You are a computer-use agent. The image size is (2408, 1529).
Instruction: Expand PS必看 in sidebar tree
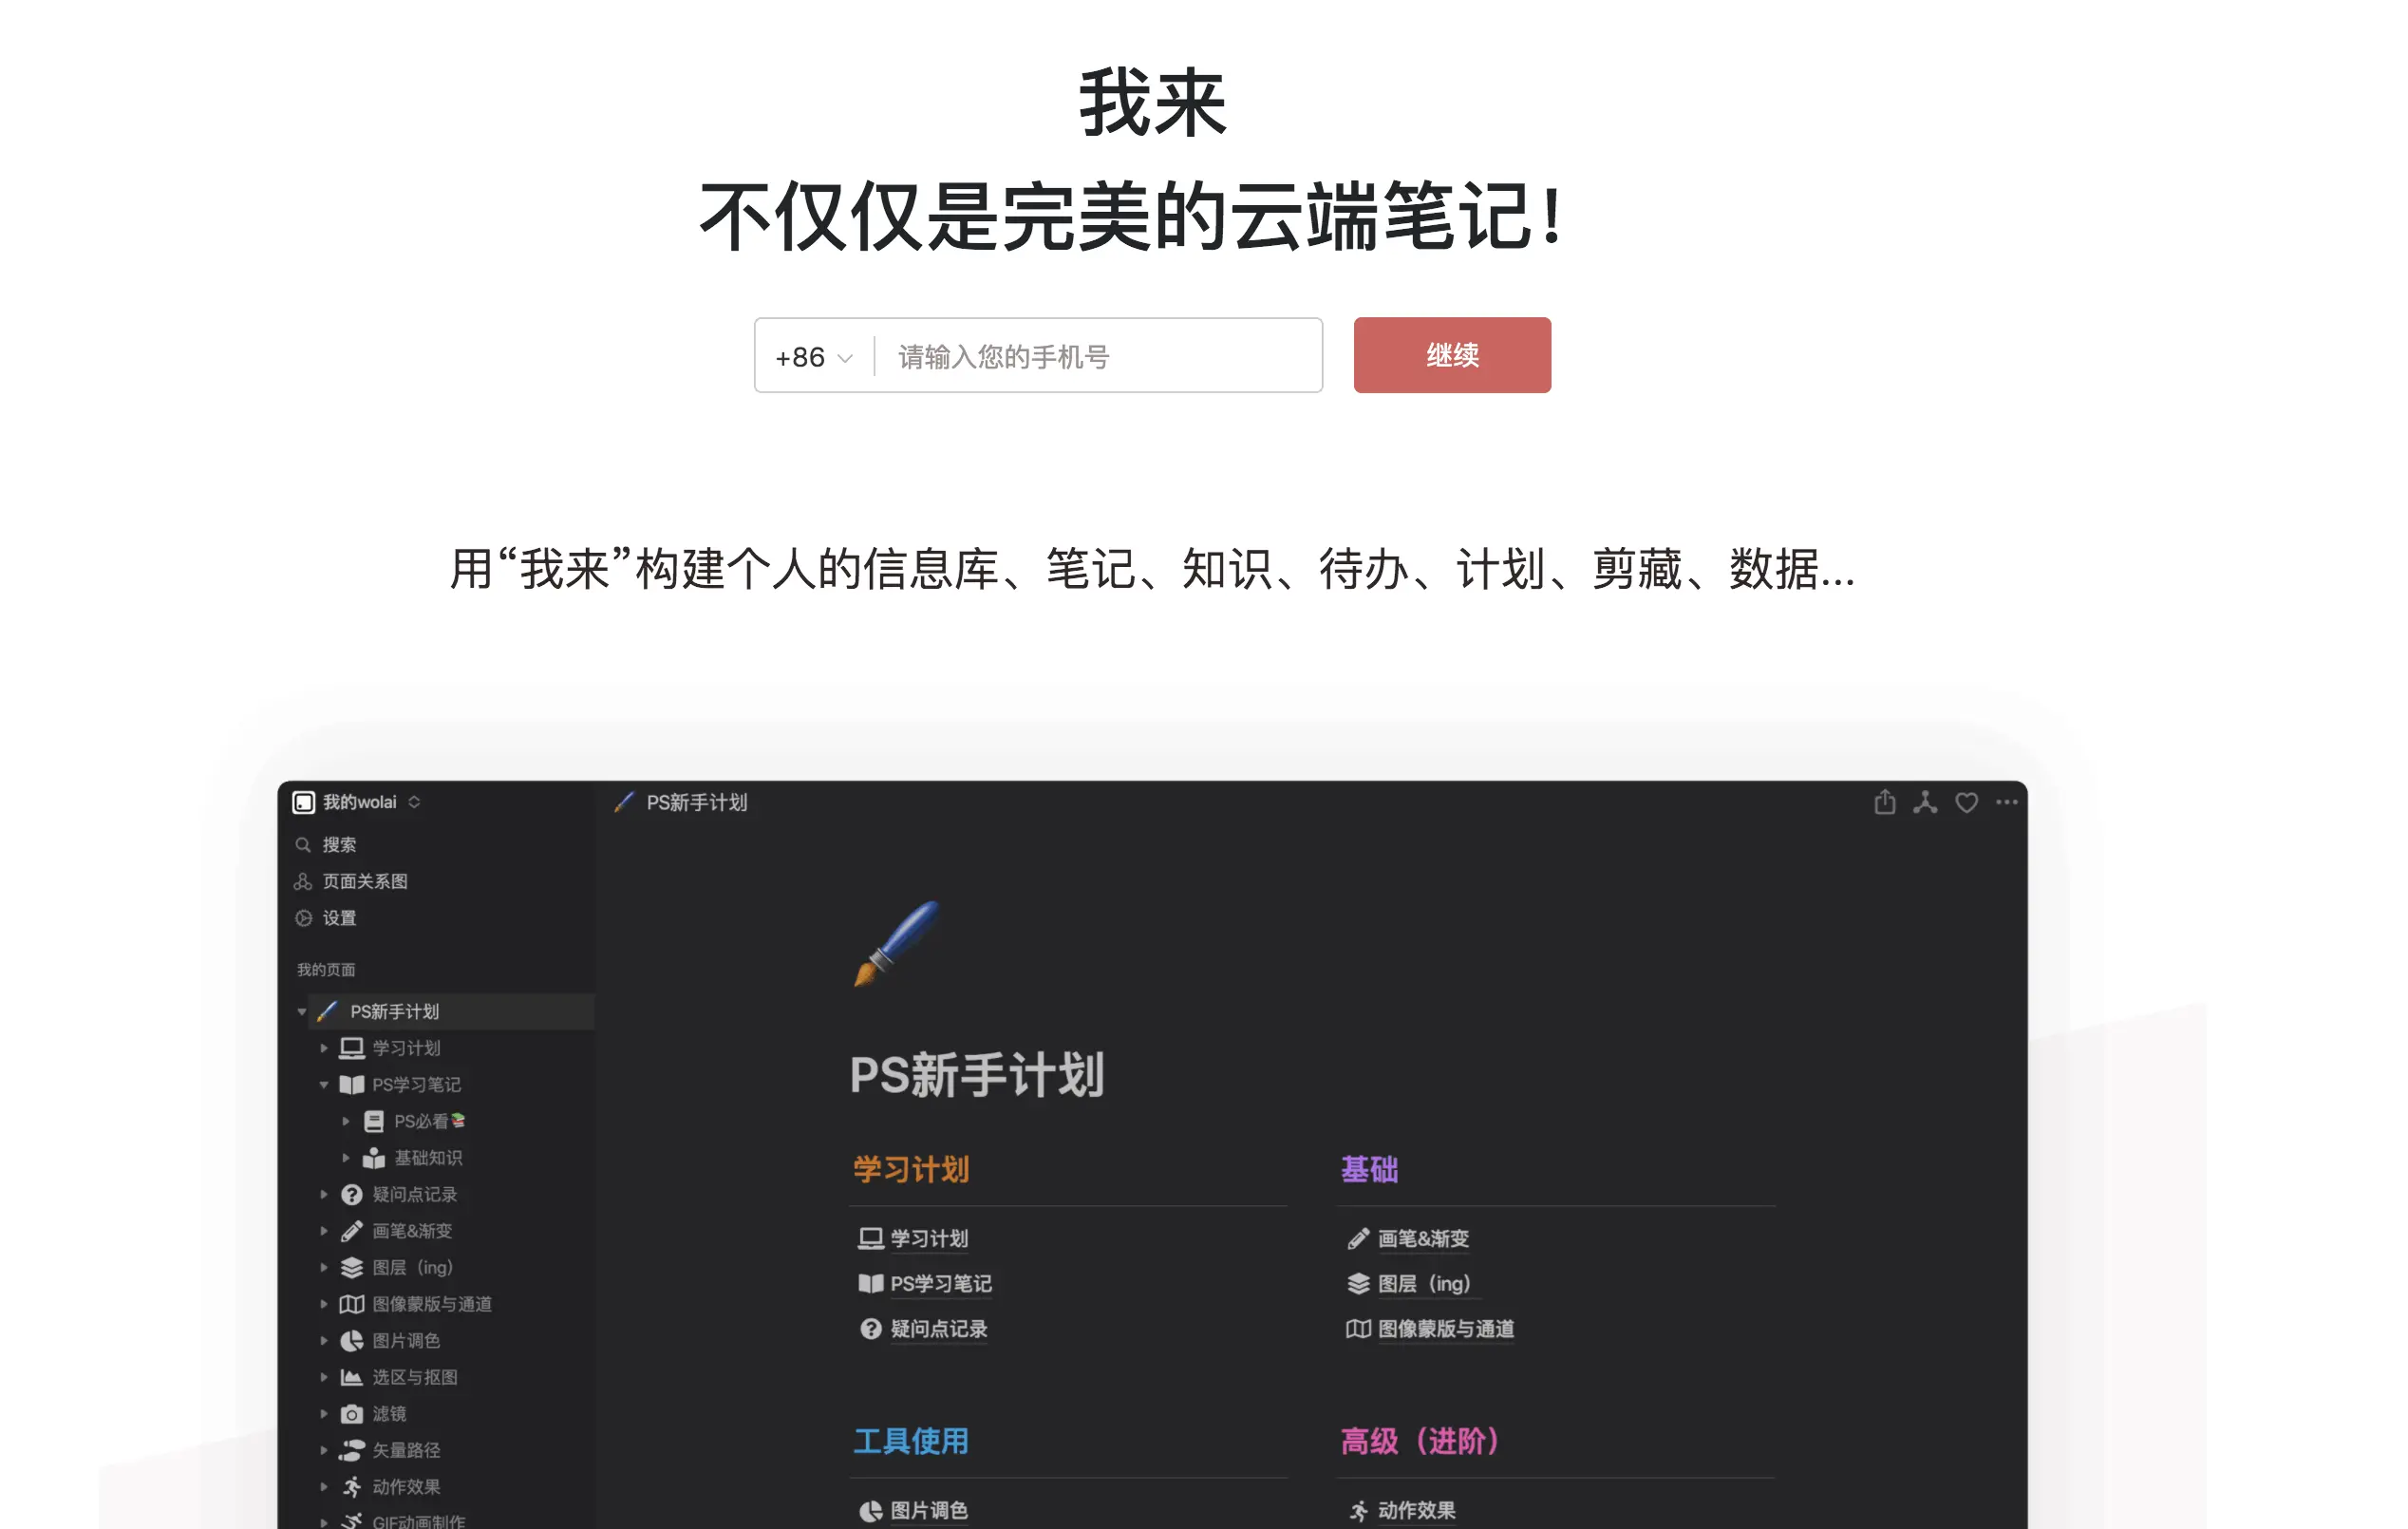[346, 1121]
